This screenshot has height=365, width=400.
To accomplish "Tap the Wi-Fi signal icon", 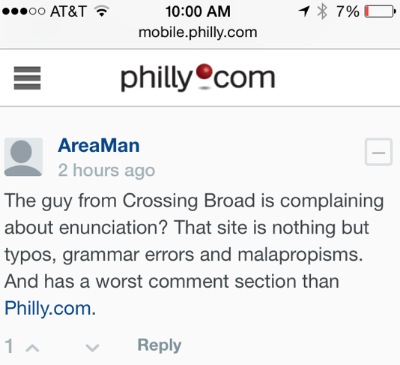I will click(x=102, y=12).
